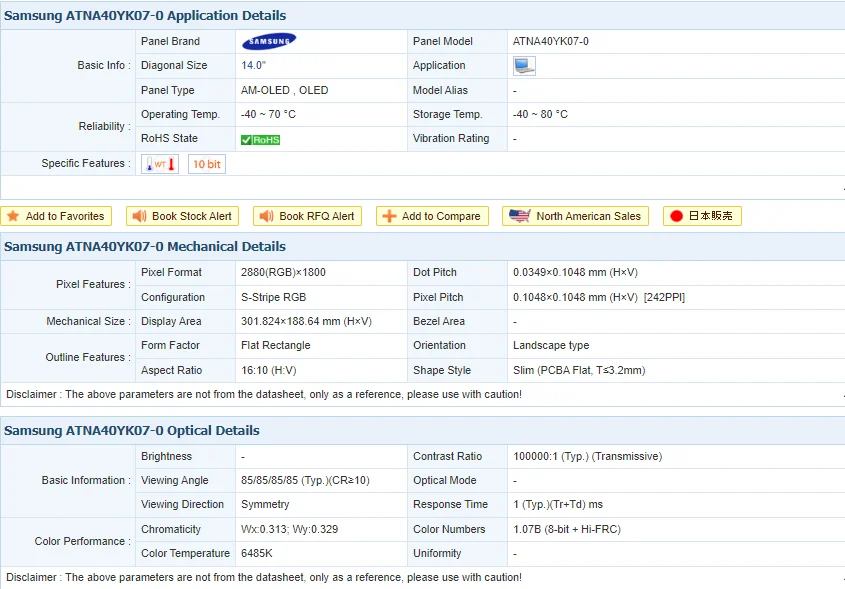Select the Mechanical Details section heading
Screen dimensions: 845x589
coord(145,247)
